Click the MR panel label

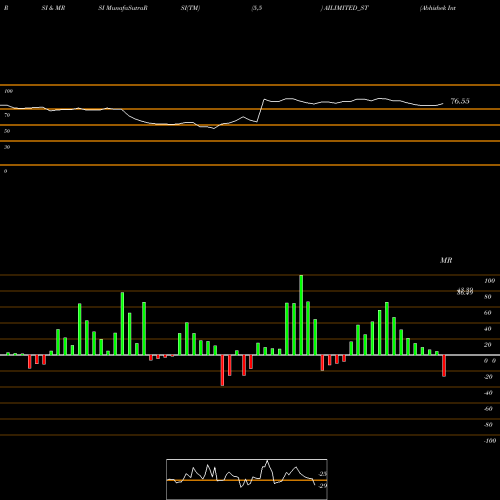point(446,260)
